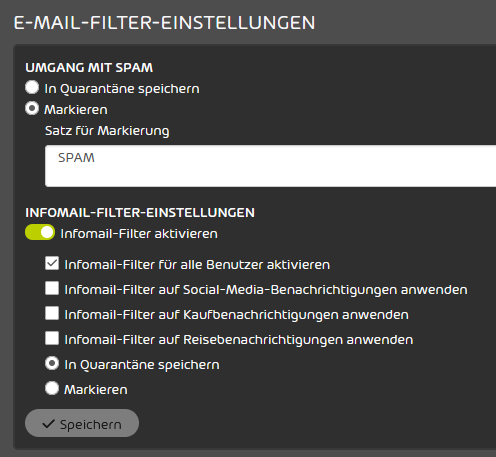Click the 'E-MAIL-FILTER-EINSTELLUNGEN' page title
496x457 pixels.
164,23
